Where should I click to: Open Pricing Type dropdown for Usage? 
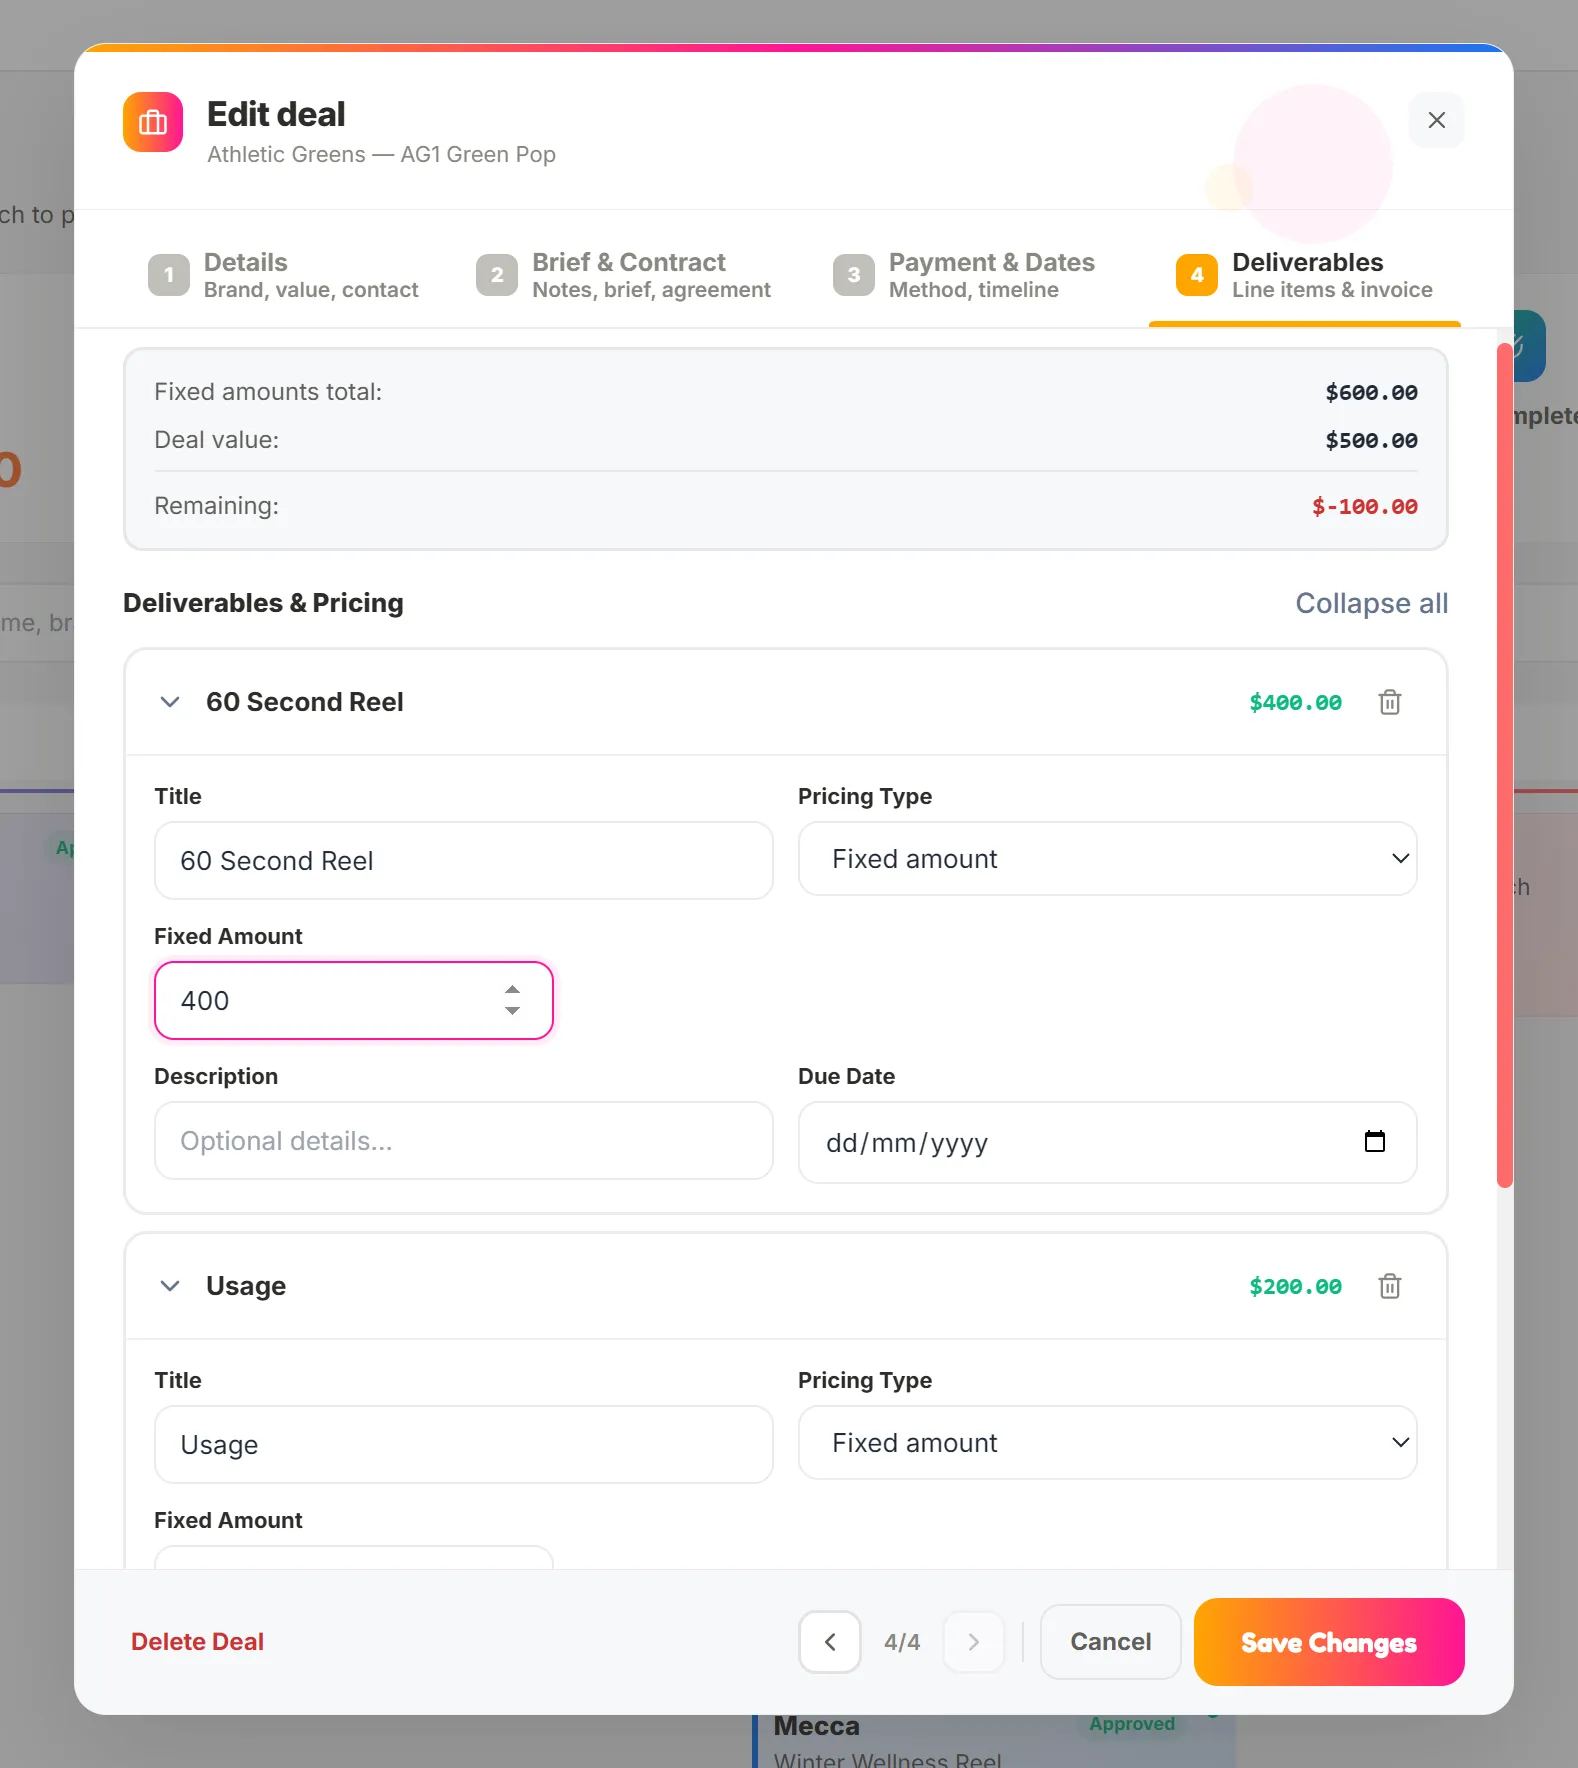click(1107, 1443)
